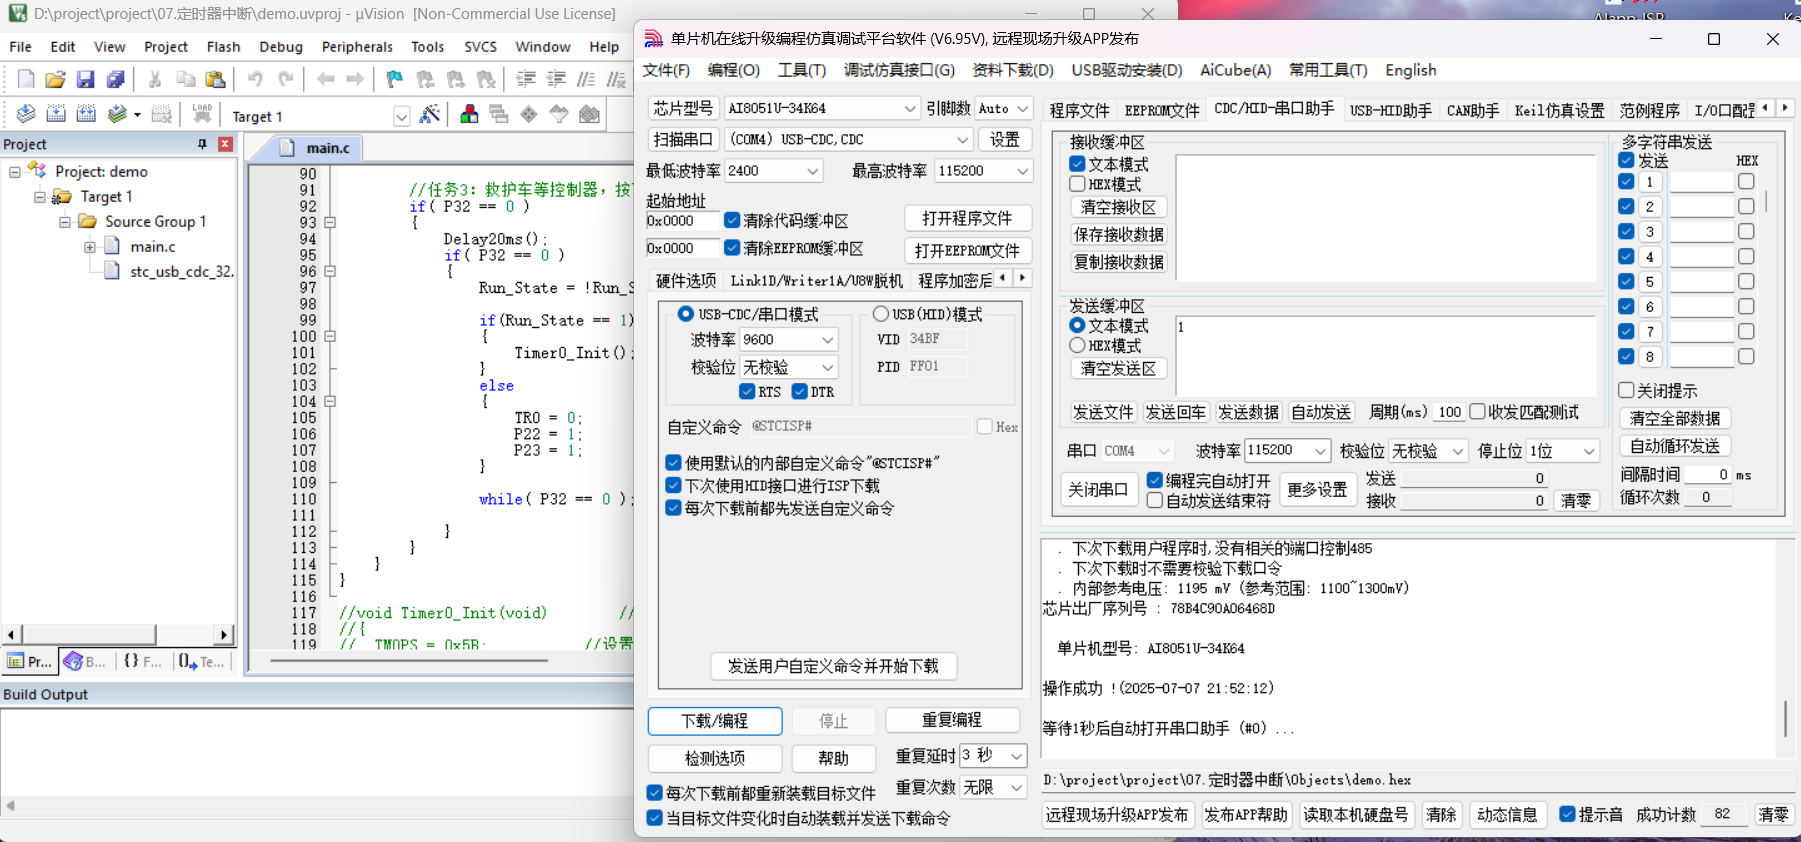The width and height of the screenshot is (1801, 842).
Task: Click log output vertical scrollbar
Action: click(x=1786, y=717)
